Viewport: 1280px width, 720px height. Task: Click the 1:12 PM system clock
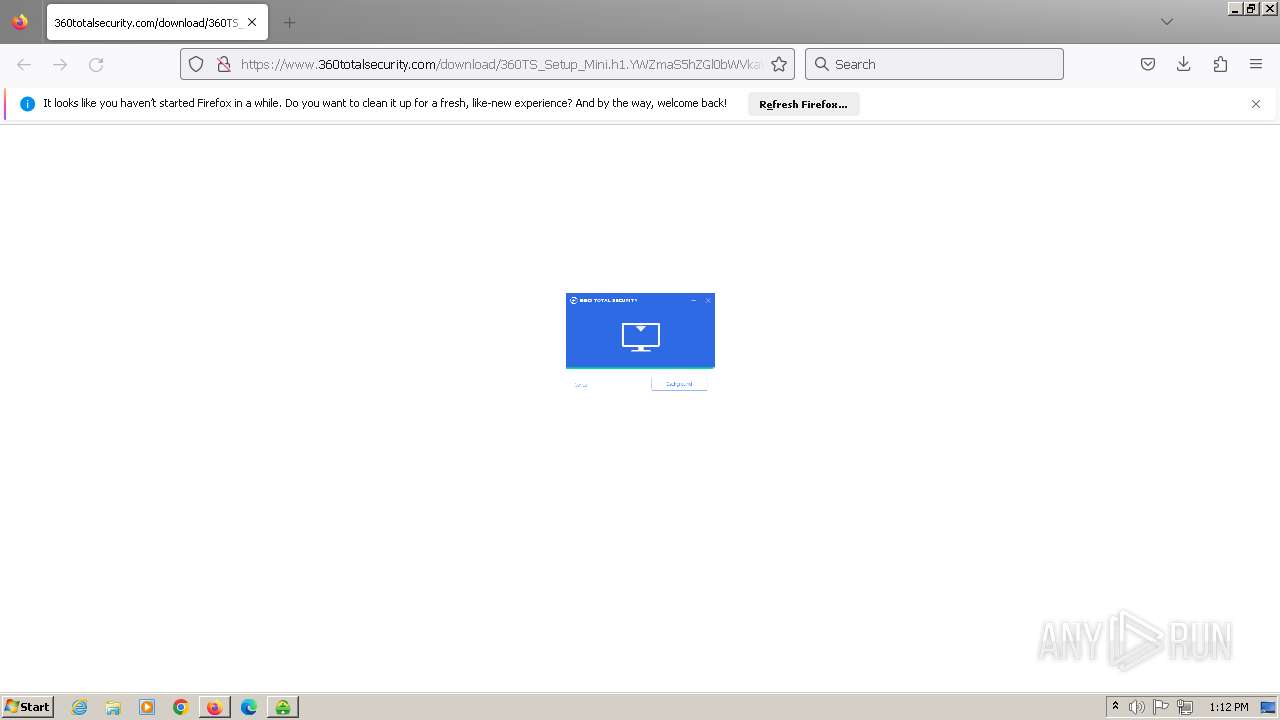pos(1228,707)
